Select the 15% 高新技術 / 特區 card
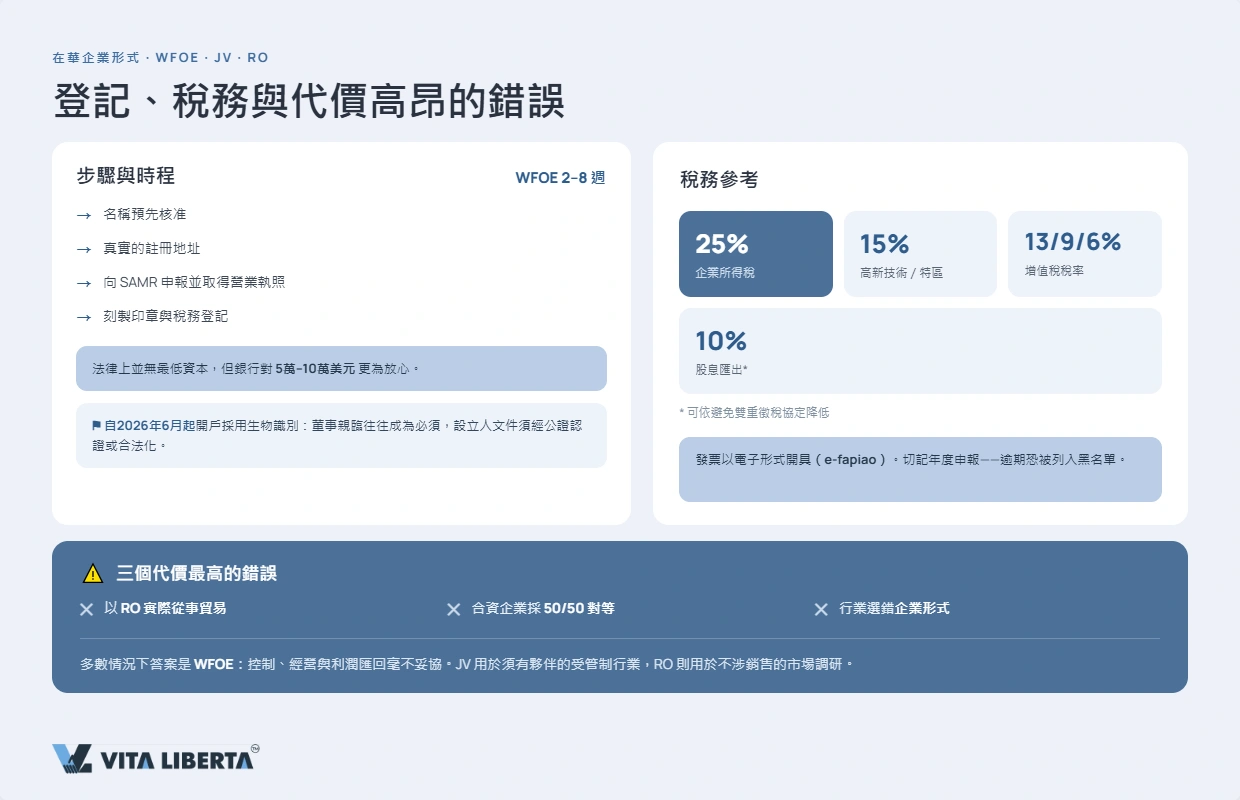The height and width of the screenshot is (800, 1240). point(920,254)
